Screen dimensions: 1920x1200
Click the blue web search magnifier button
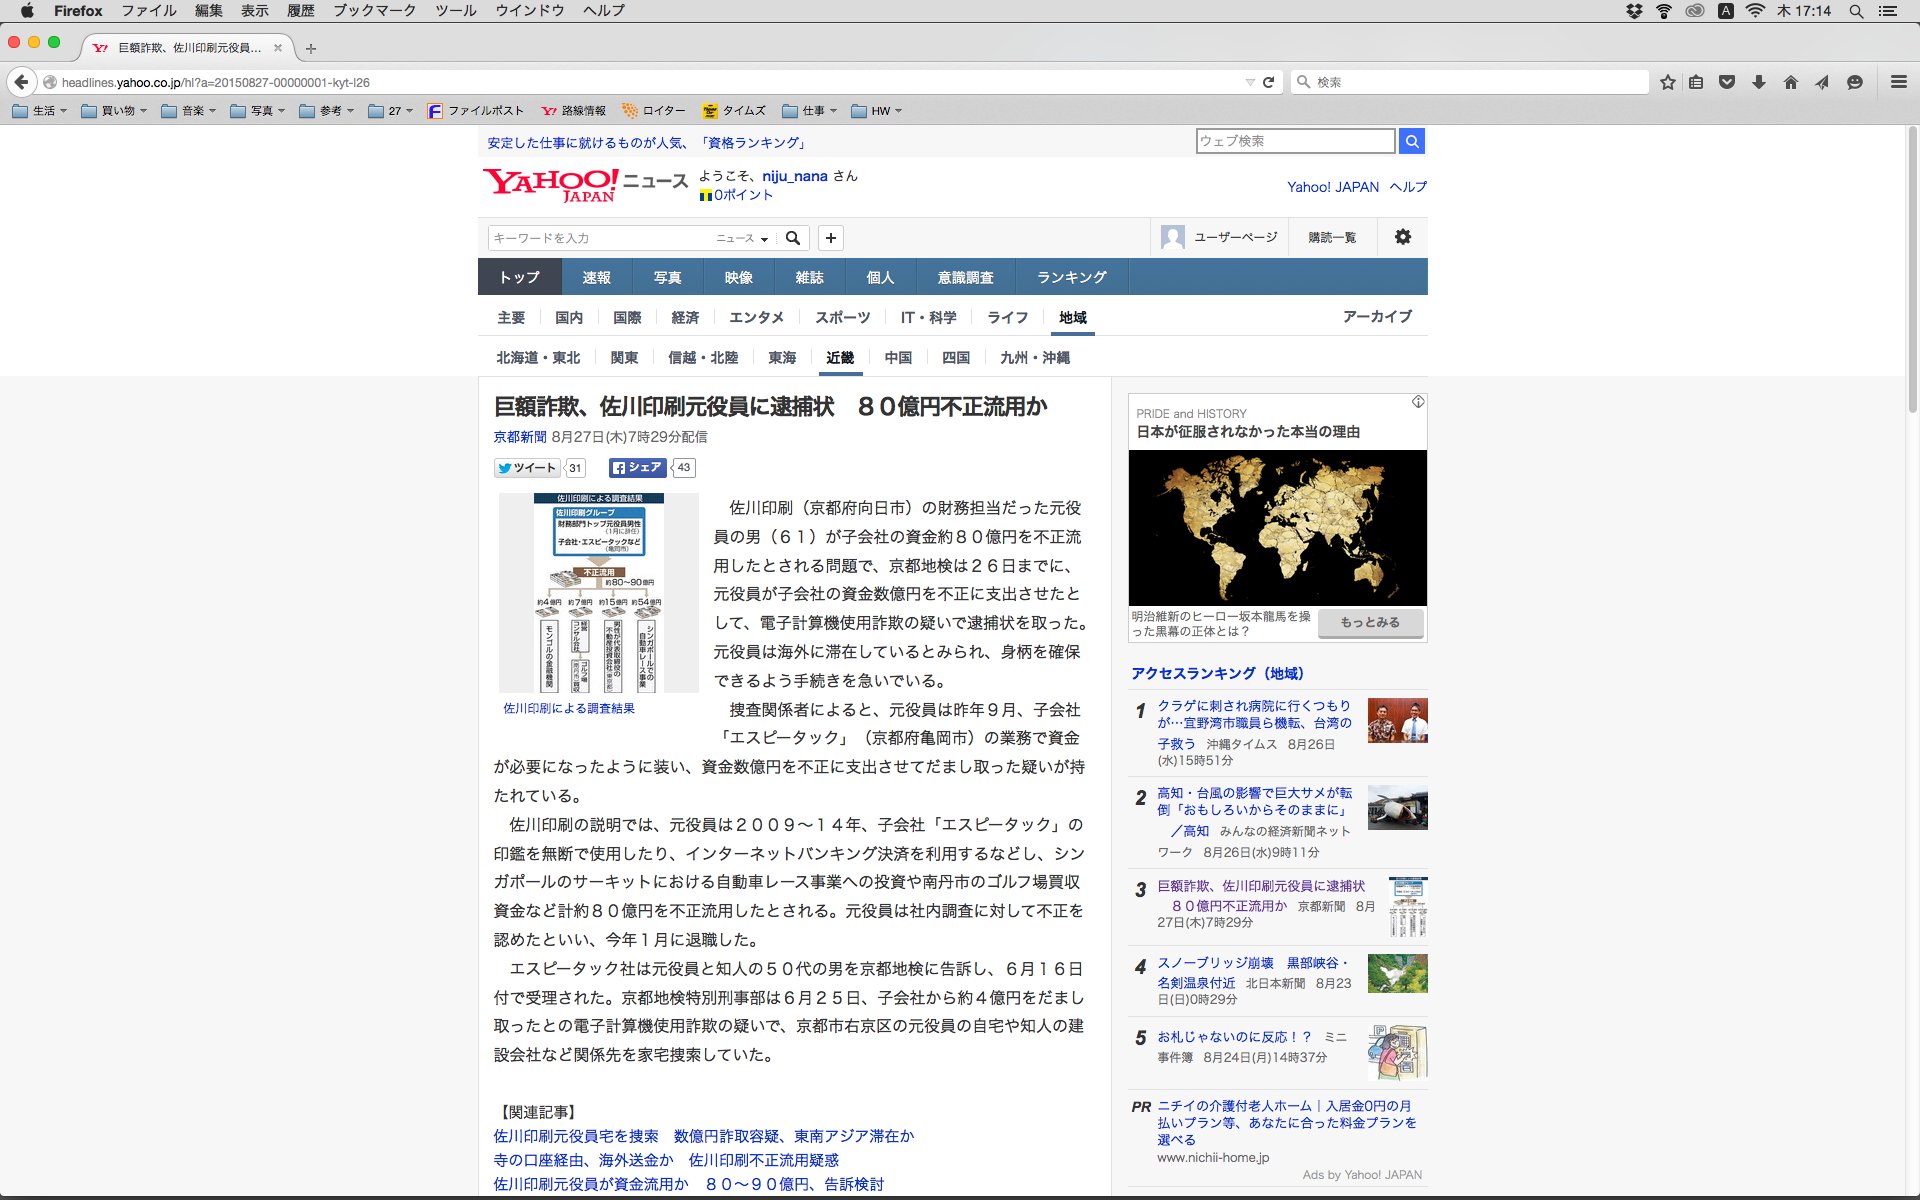pyautogui.click(x=1411, y=141)
